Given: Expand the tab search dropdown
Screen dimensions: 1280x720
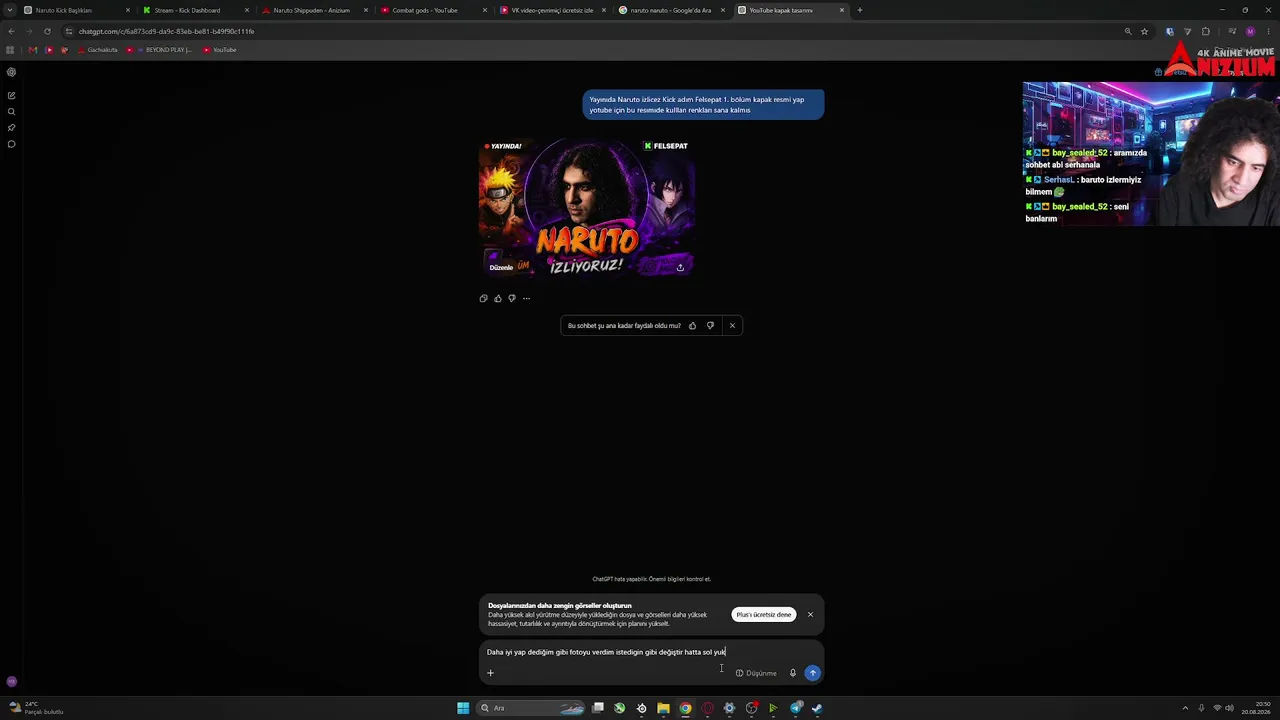Looking at the screenshot, I should [x=10, y=10].
